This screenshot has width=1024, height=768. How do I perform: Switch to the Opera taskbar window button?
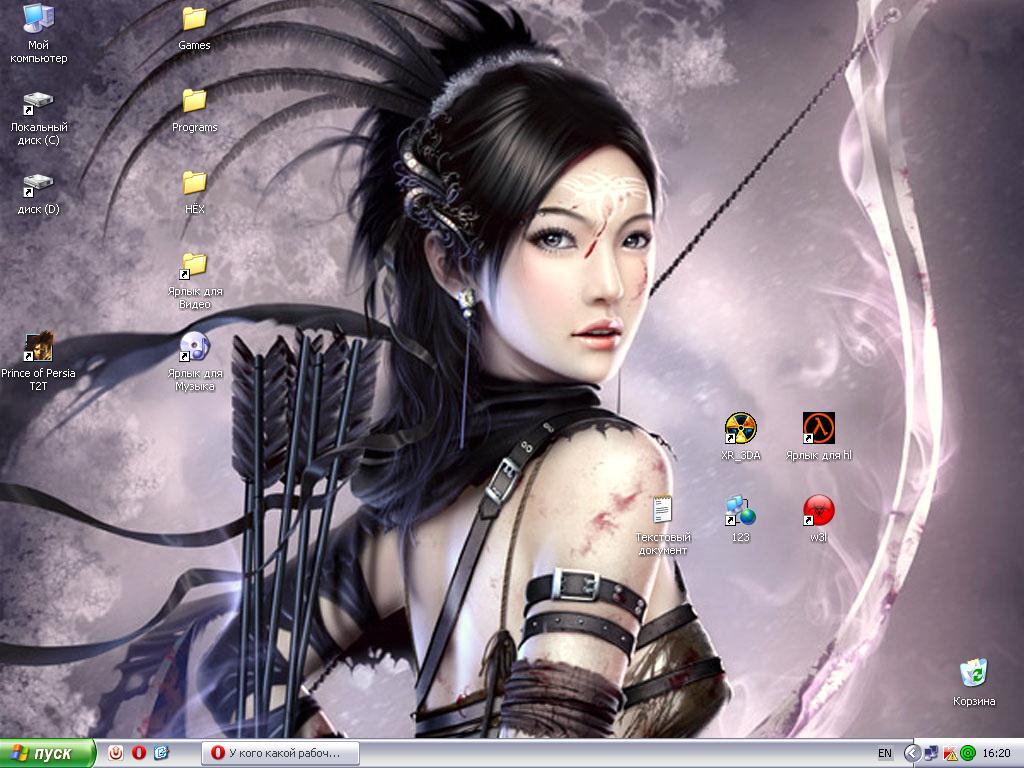click(275, 753)
